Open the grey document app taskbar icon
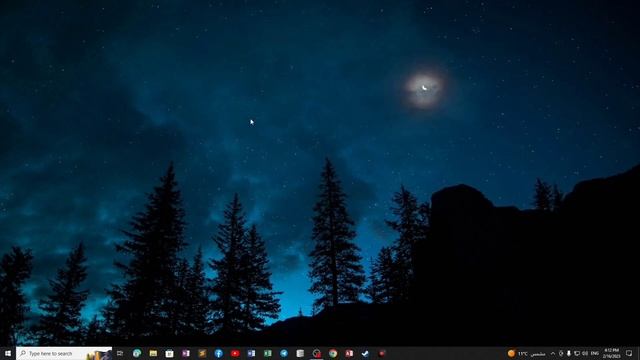The height and width of the screenshot is (360, 640). (300, 353)
